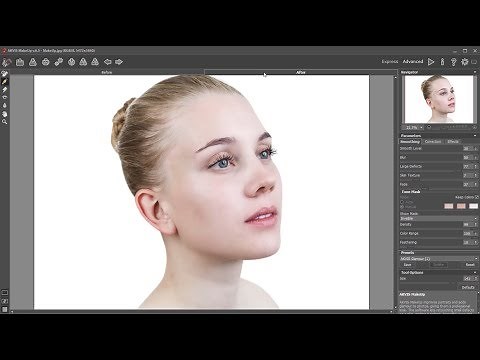
Task: Click the Fade value field
Action: [468, 184]
